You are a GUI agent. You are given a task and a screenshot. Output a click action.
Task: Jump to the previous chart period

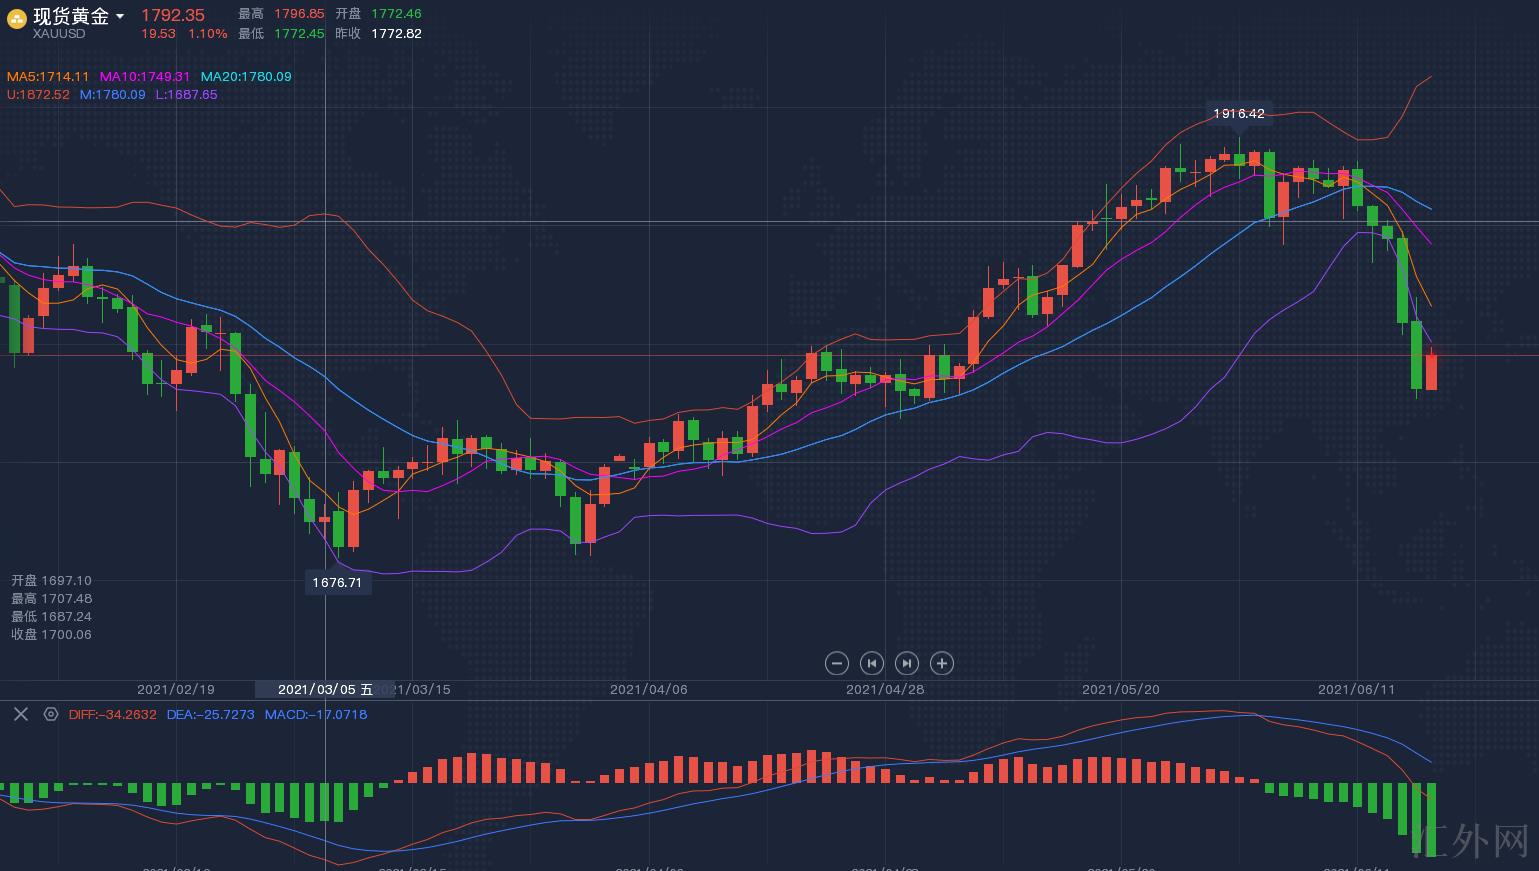tap(872, 663)
